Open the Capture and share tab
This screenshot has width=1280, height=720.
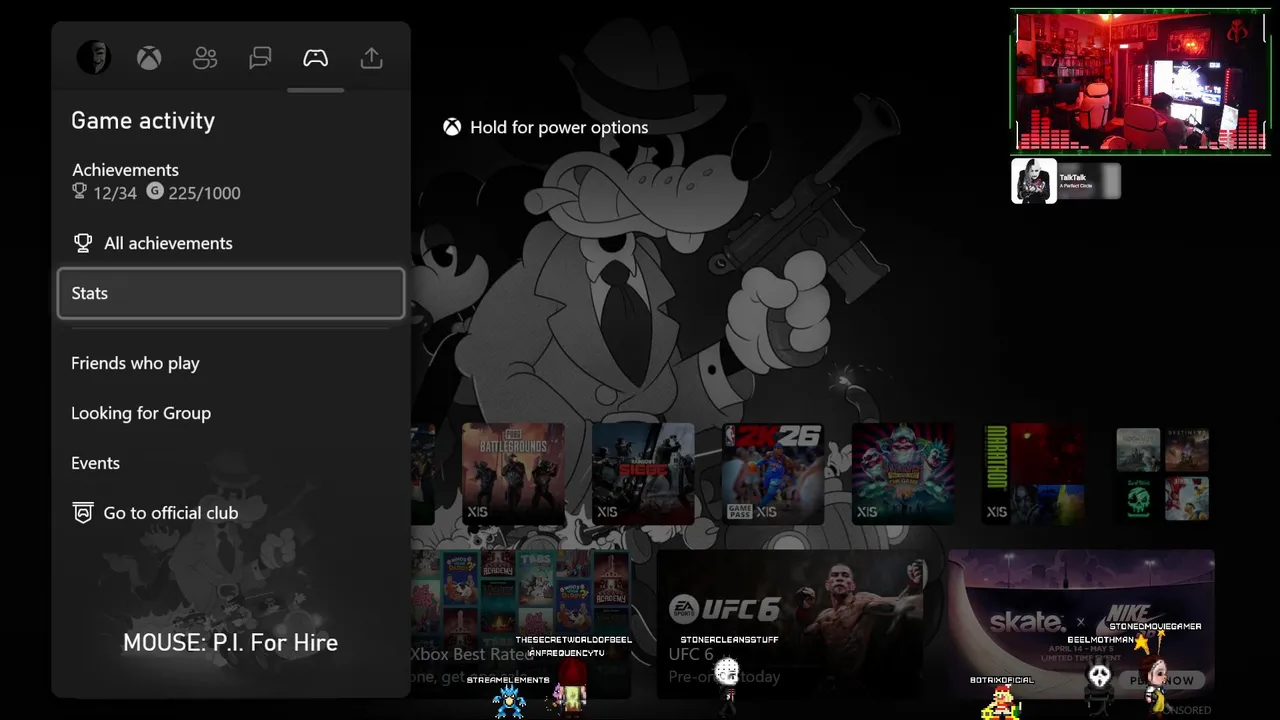coord(372,58)
